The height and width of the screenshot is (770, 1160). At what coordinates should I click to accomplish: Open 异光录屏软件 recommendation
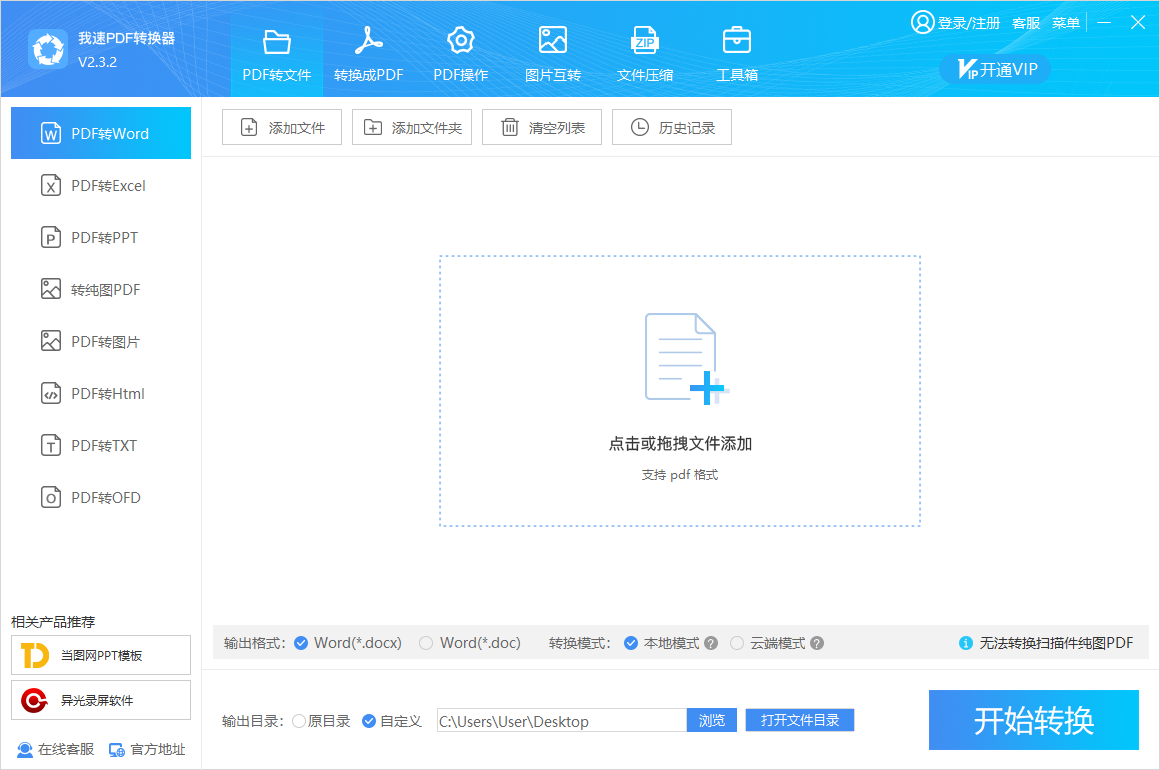pos(101,700)
